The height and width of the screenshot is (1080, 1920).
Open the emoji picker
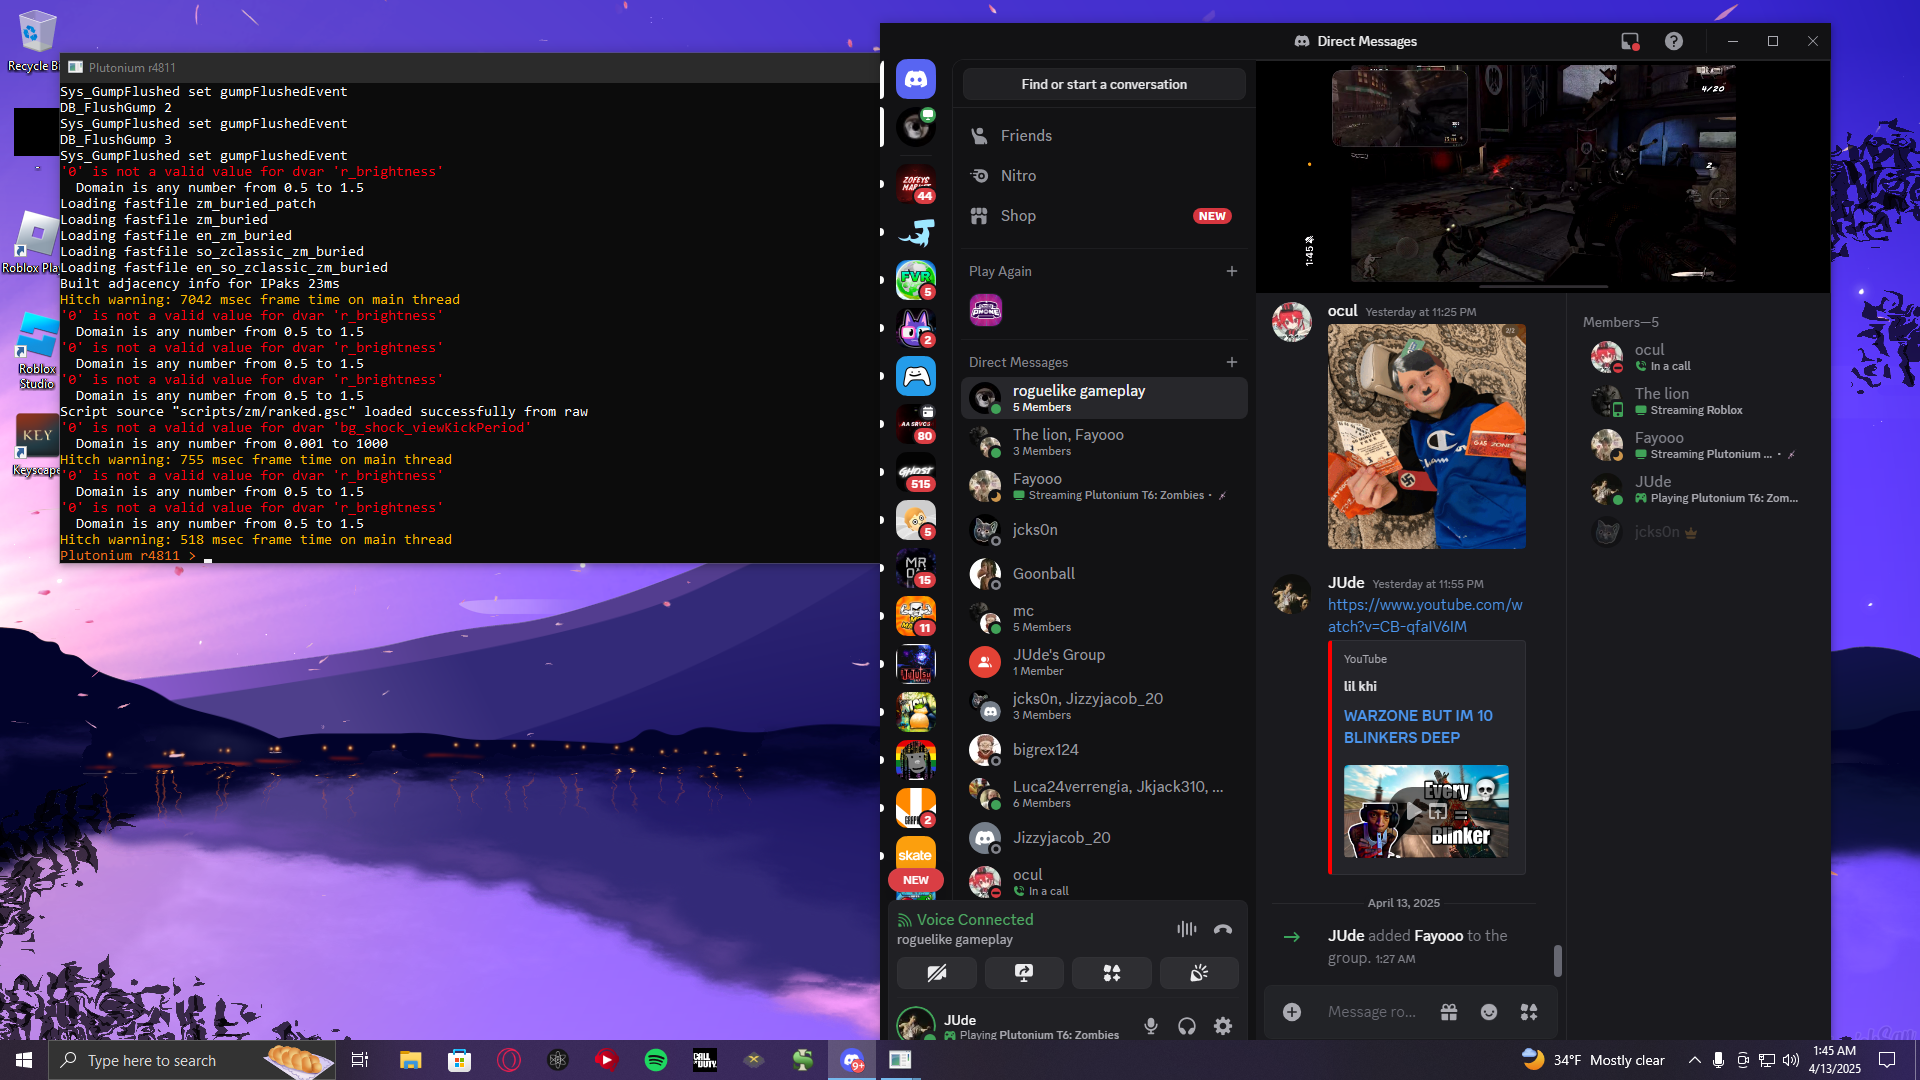[x=1489, y=1012]
